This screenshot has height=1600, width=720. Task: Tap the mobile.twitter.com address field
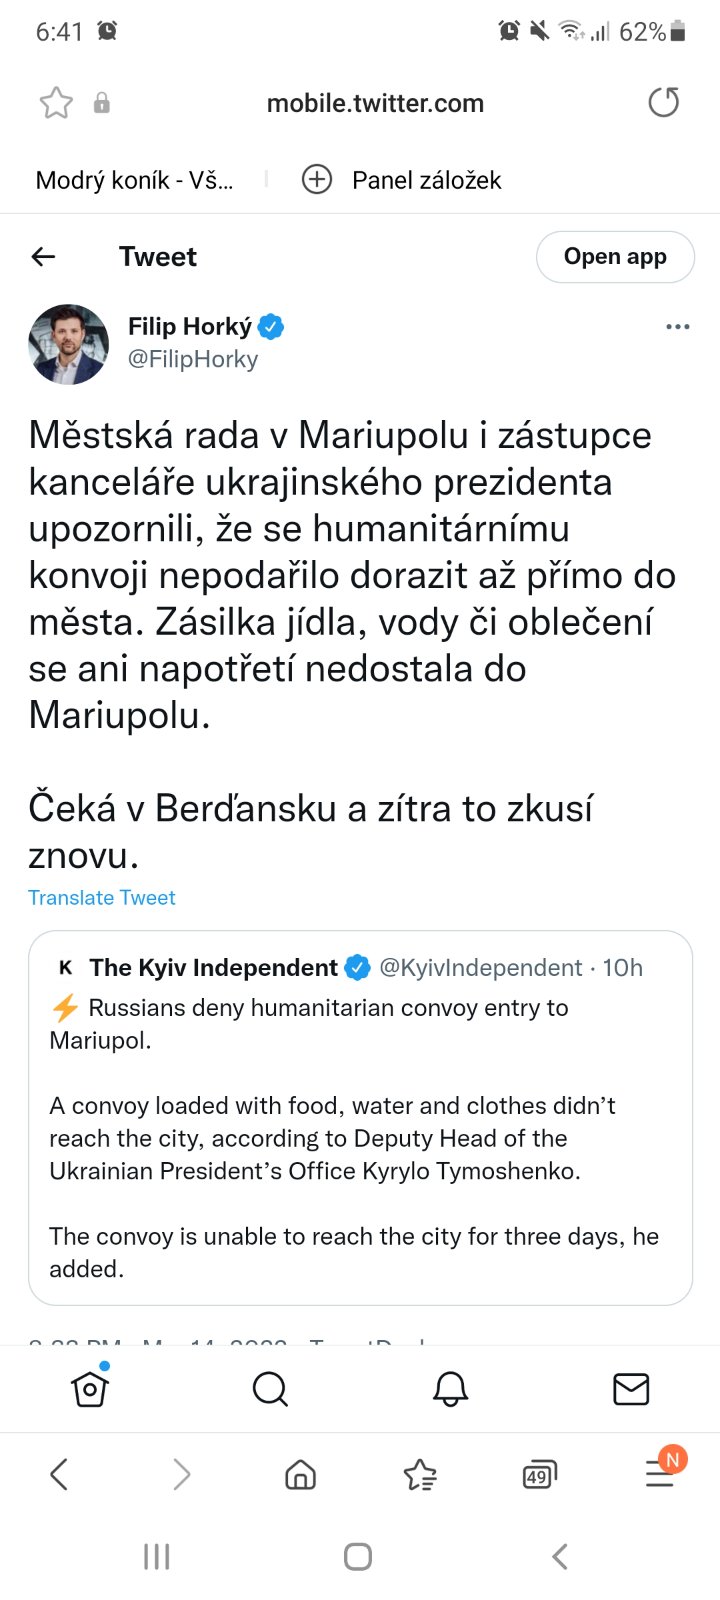coord(375,103)
